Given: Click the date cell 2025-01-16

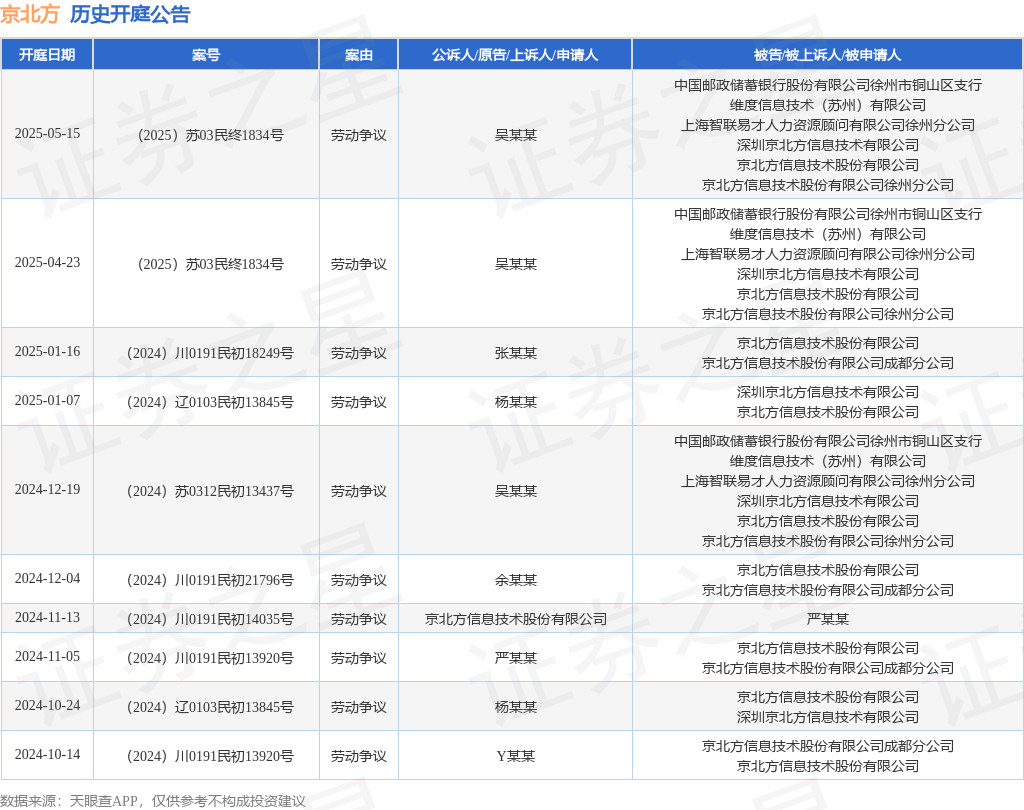Looking at the screenshot, I should pos(48,351).
